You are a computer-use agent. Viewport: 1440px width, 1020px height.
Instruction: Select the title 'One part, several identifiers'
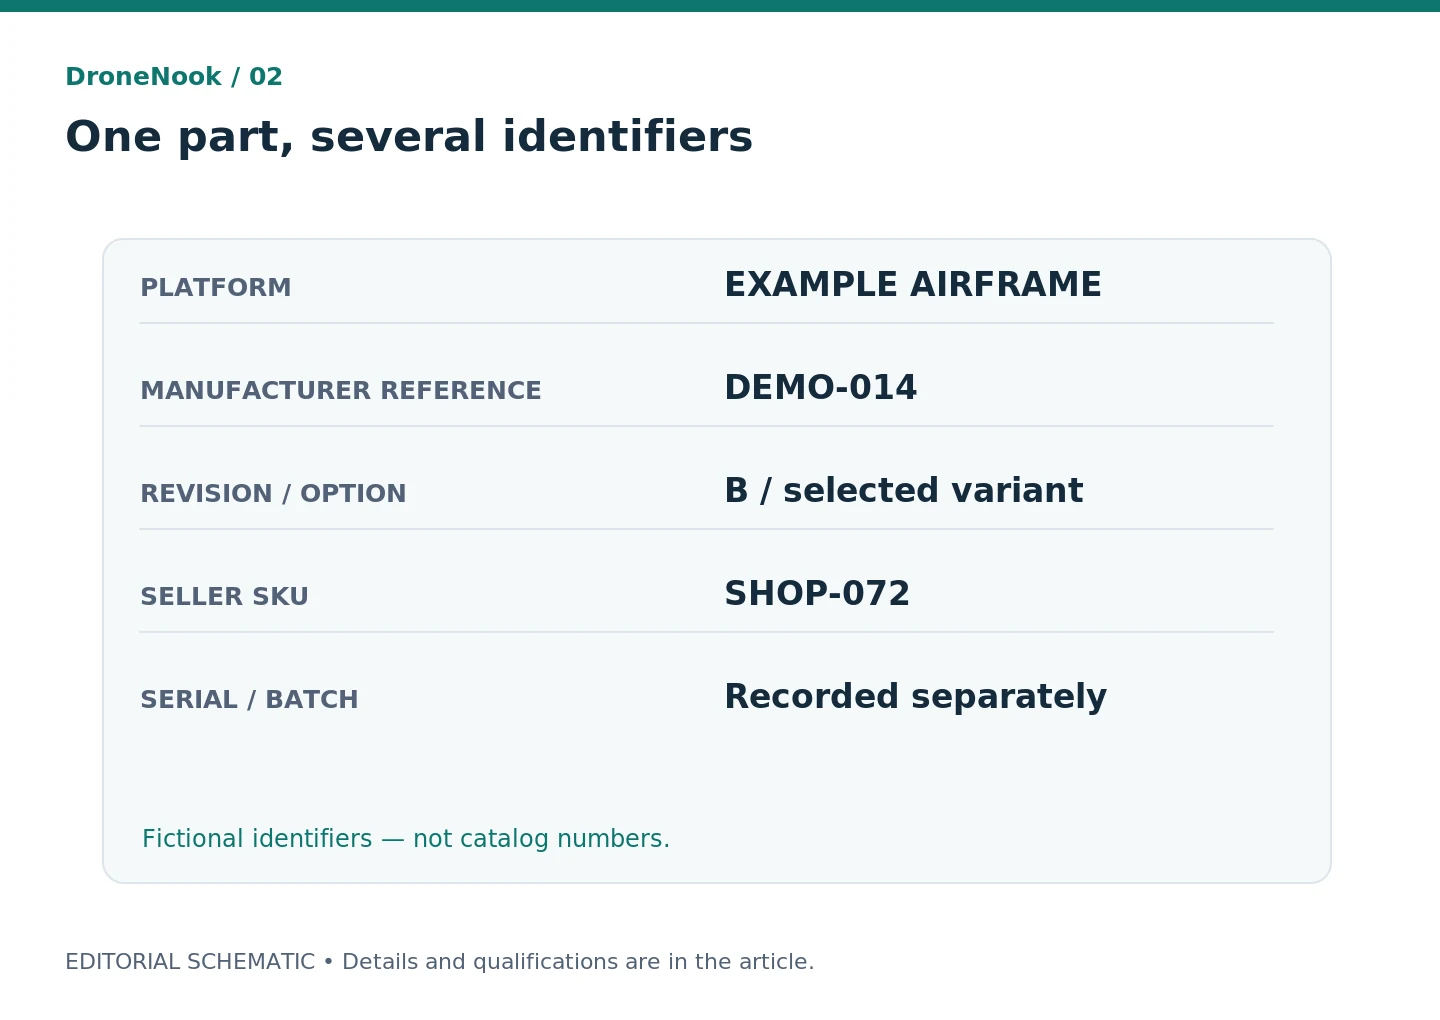click(x=409, y=137)
